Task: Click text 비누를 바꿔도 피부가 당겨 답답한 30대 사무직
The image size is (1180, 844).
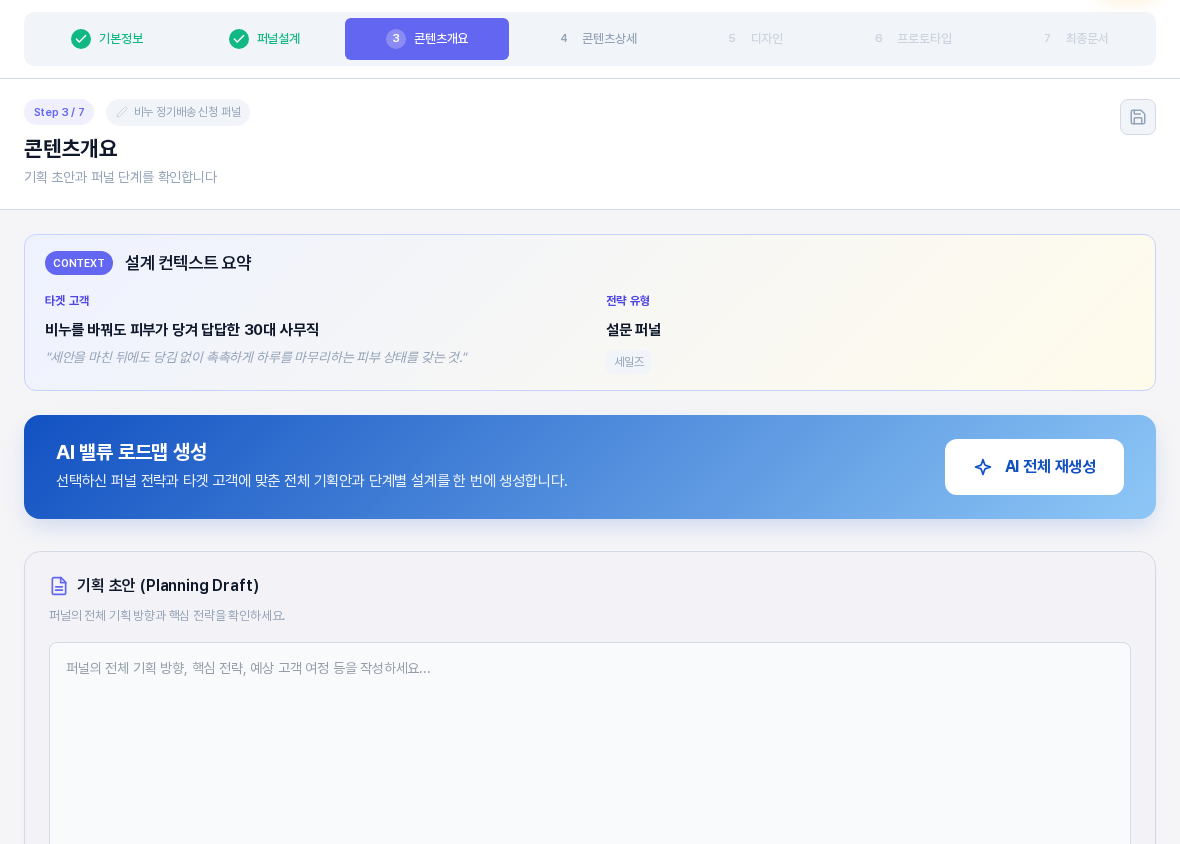Action: 182,329
